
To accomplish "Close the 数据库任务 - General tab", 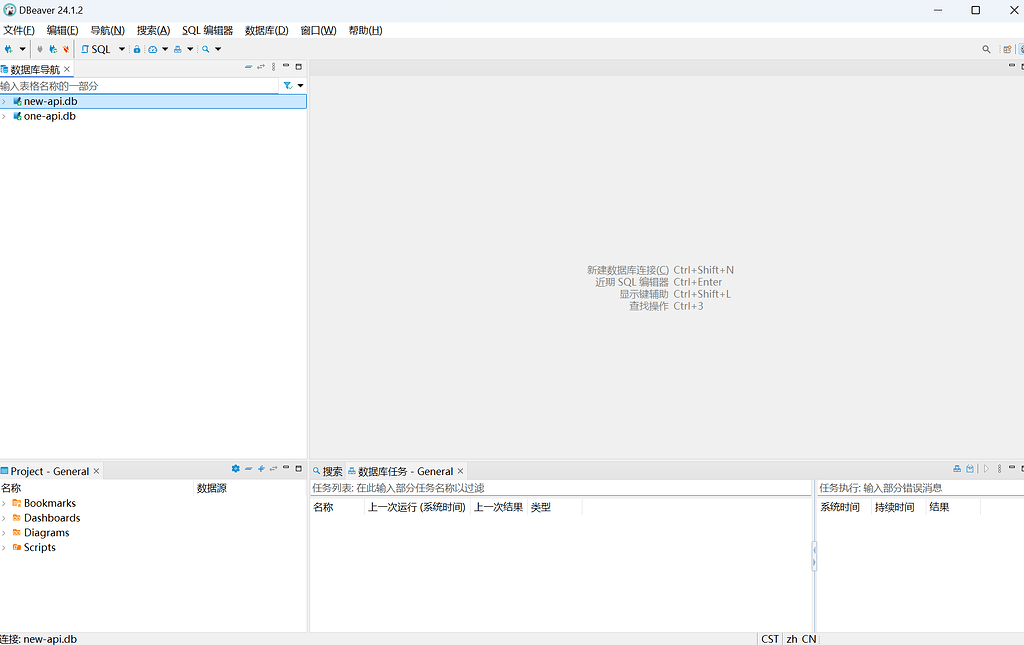I will tap(460, 471).
